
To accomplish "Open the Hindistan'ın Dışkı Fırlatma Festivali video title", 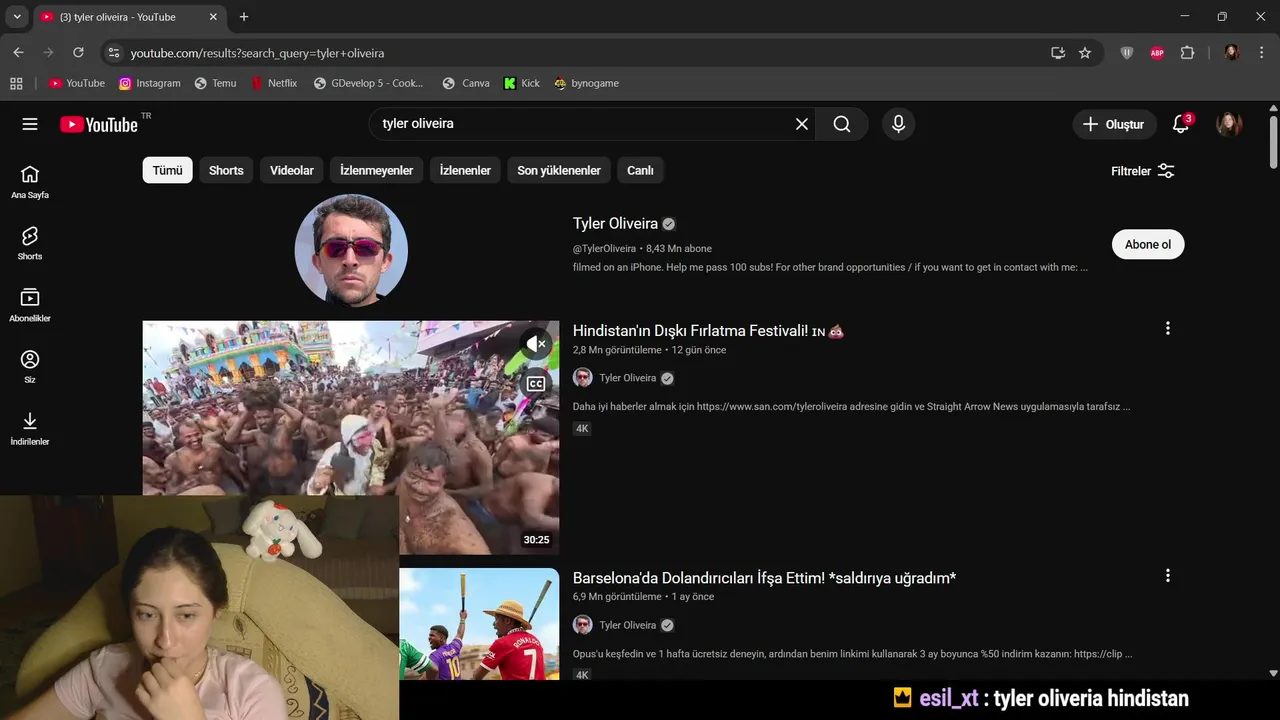I will [708, 331].
